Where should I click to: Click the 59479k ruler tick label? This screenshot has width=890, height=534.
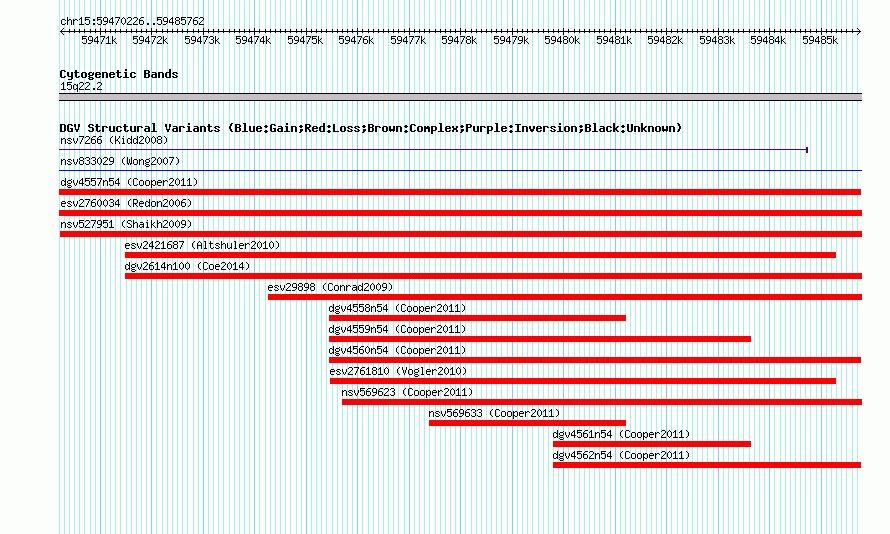511,40
